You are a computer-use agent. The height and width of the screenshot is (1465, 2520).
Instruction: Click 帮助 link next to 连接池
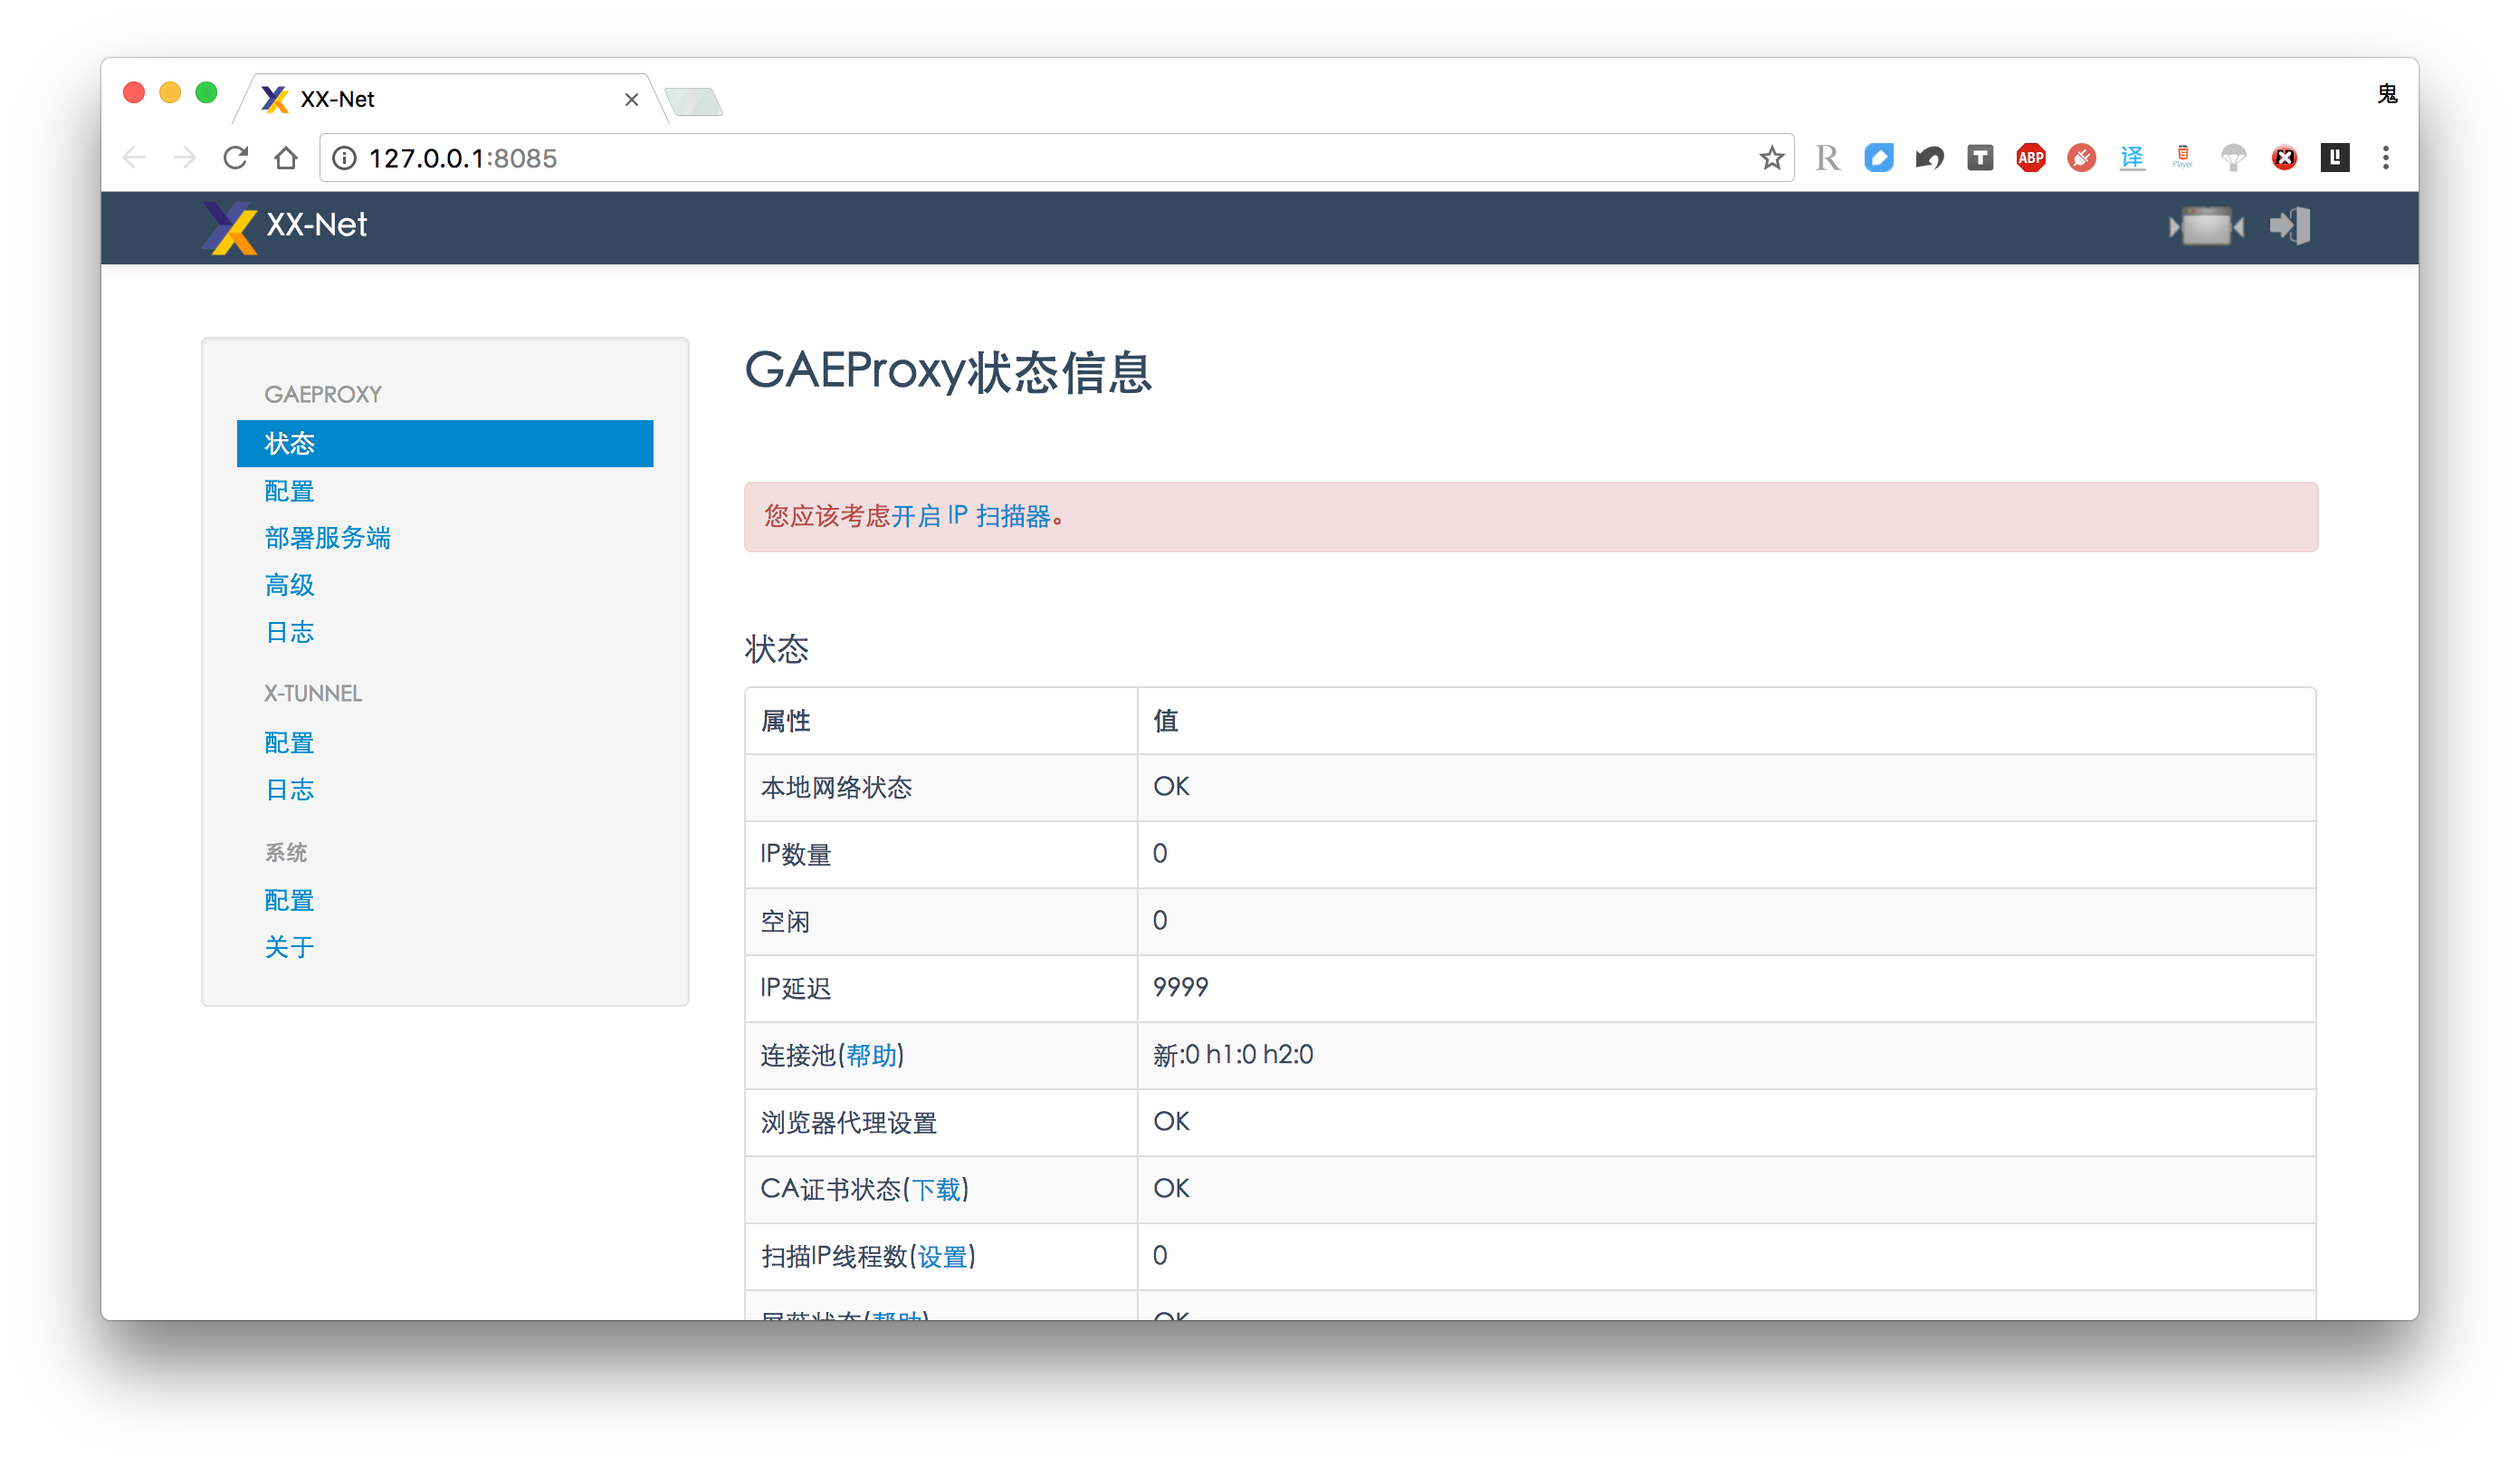871,1055
